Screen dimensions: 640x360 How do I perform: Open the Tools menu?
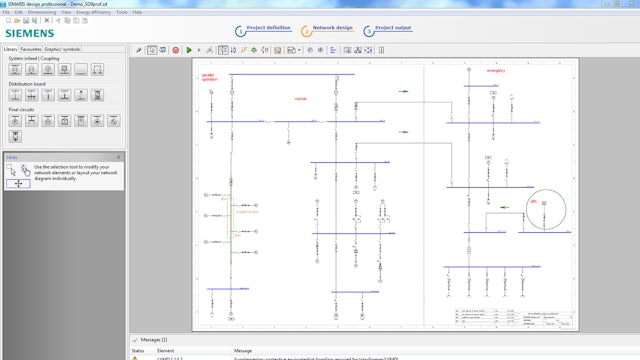coord(122,12)
